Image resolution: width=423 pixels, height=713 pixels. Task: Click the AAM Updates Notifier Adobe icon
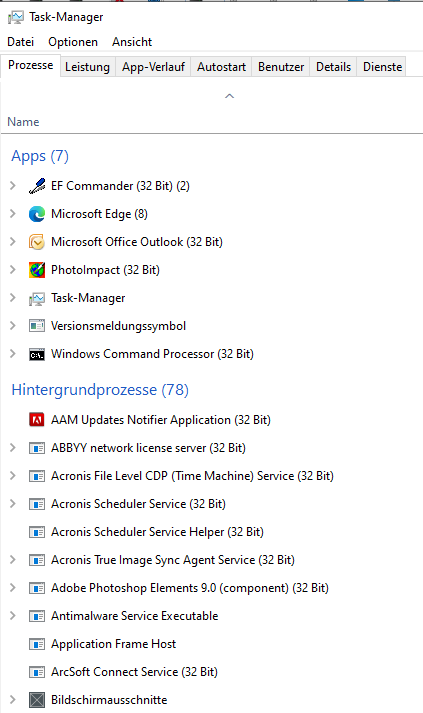[x=37, y=420]
